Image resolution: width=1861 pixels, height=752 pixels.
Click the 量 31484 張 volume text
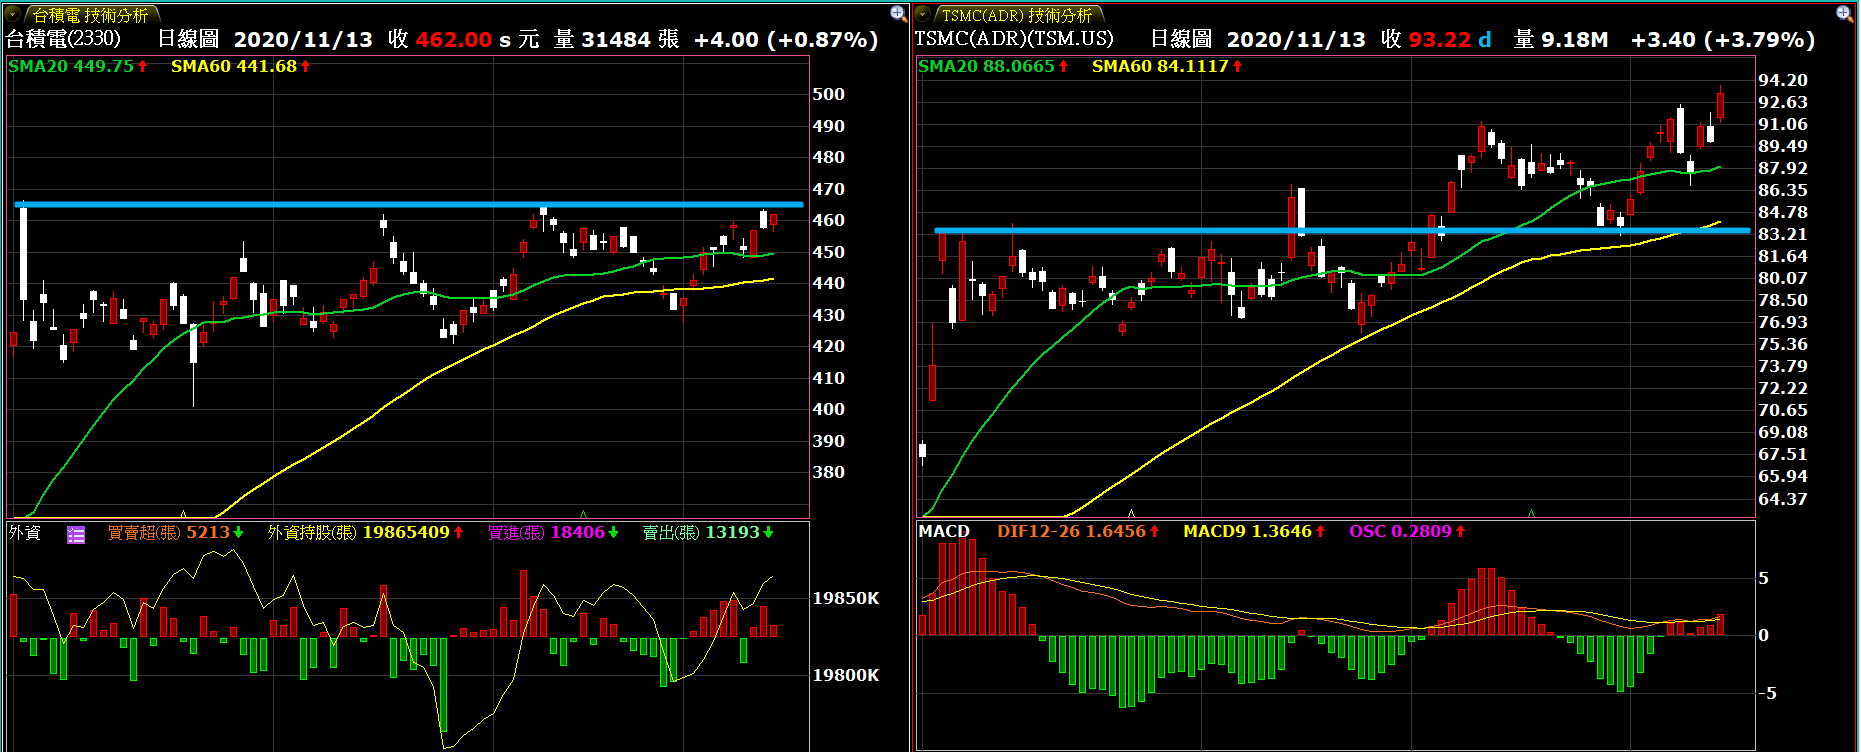click(616, 39)
